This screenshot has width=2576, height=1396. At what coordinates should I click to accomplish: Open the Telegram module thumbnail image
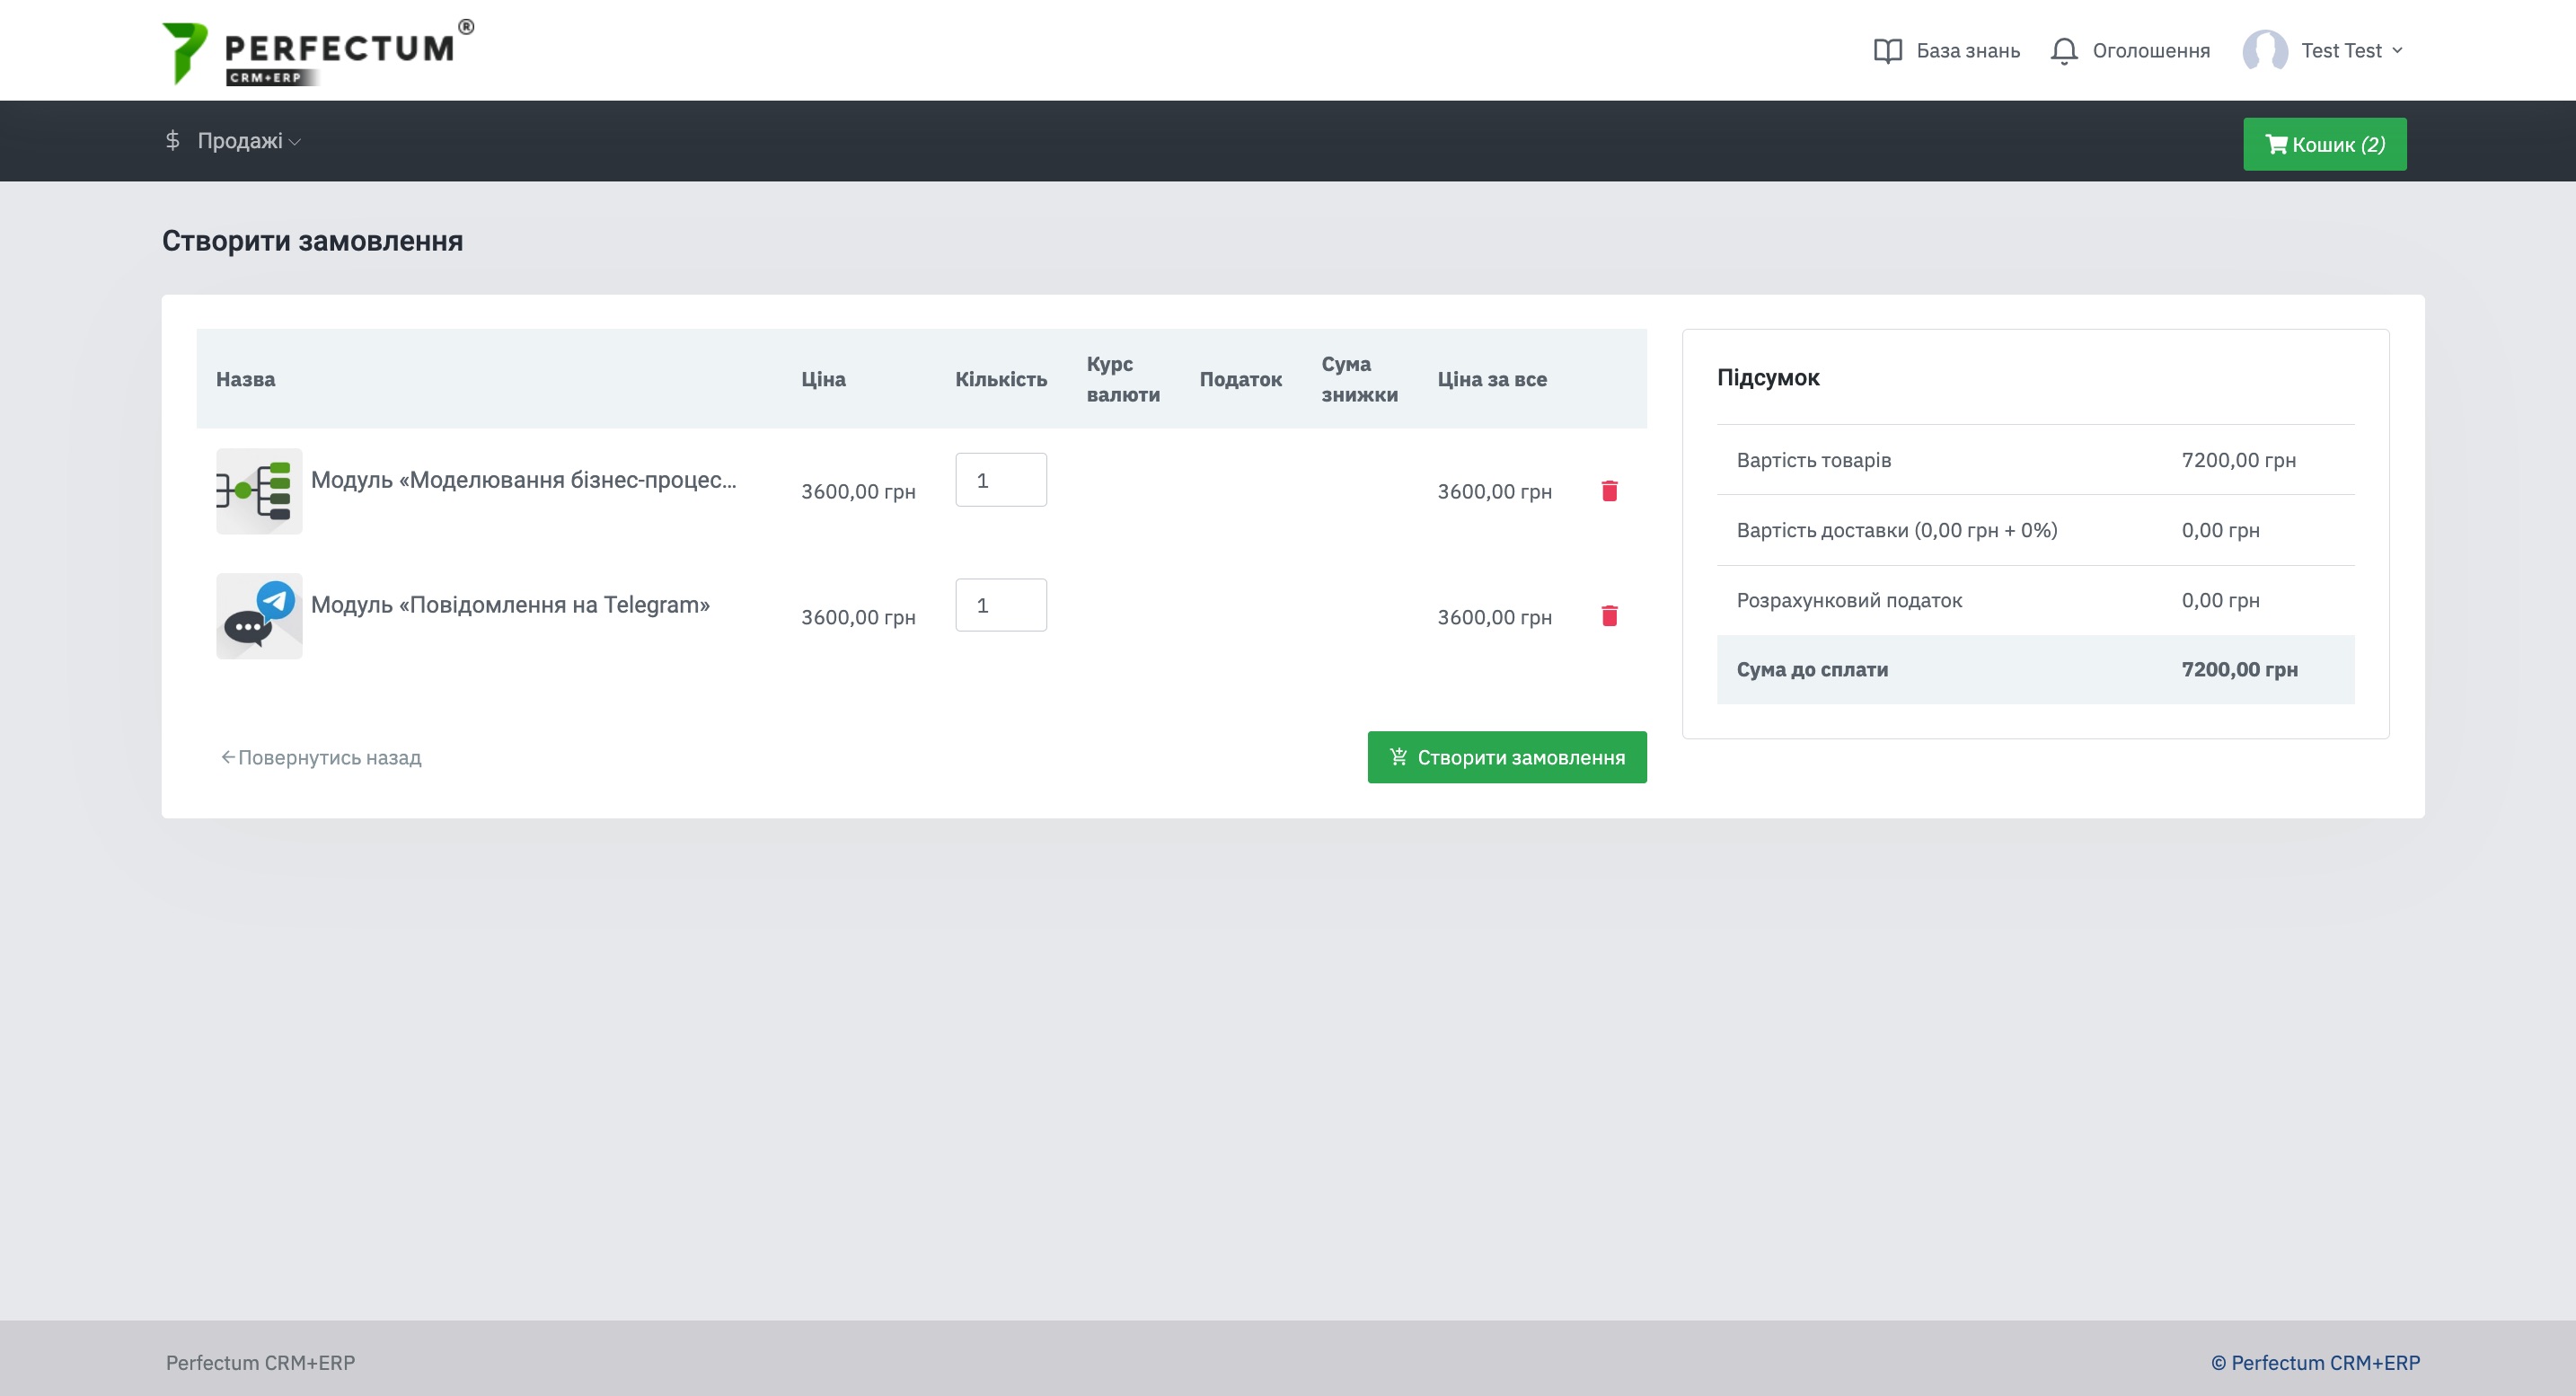pyautogui.click(x=259, y=616)
